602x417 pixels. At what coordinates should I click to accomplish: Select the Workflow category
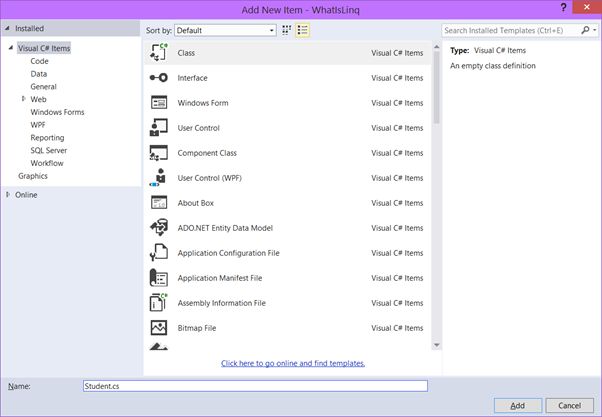point(47,163)
